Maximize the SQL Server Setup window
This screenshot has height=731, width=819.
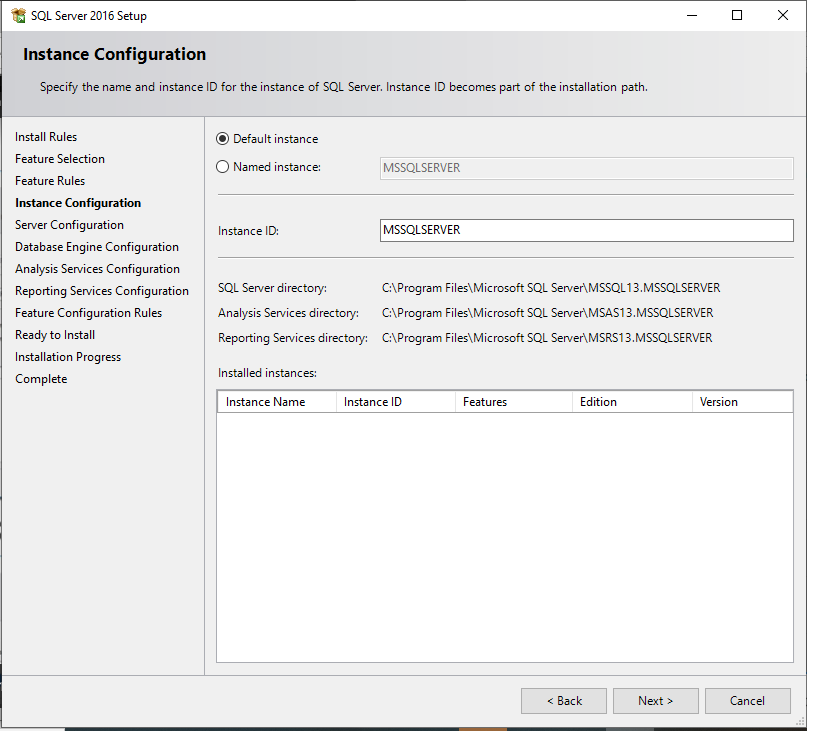click(x=737, y=16)
